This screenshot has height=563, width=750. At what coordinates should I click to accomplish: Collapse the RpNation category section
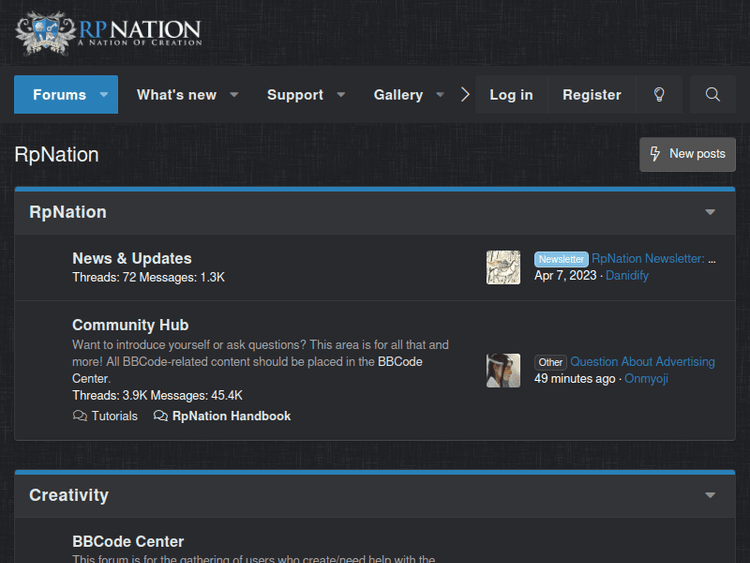tap(710, 212)
